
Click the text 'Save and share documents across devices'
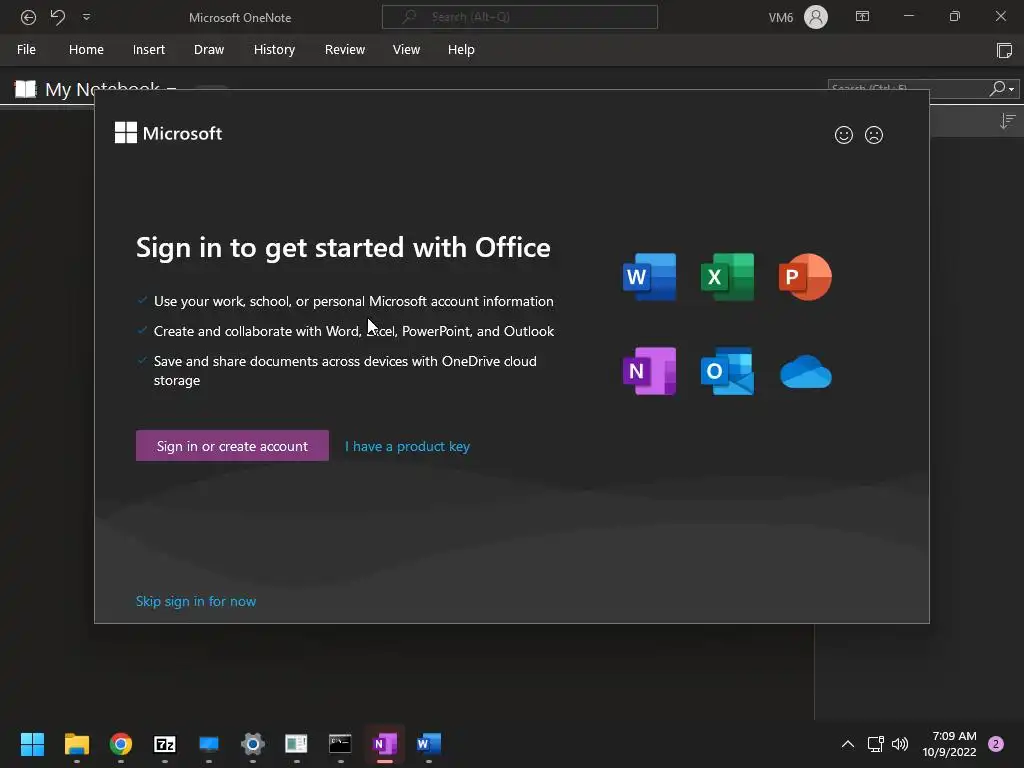pyautogui.click(x=282, y=361)
